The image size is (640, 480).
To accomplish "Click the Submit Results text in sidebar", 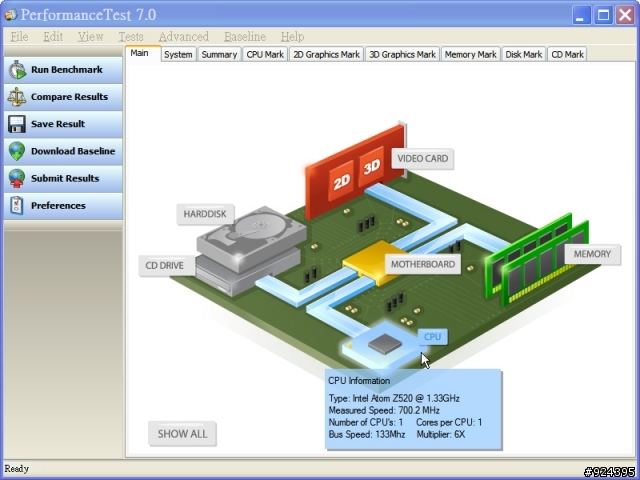I will (x=65, y=178).
